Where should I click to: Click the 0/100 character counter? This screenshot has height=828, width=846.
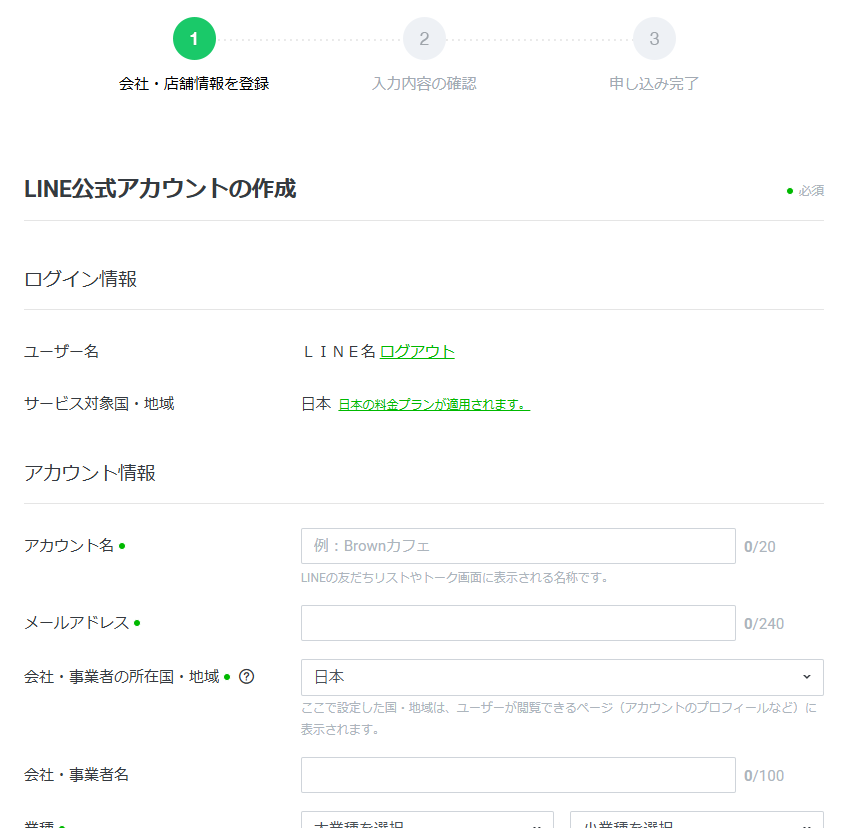pos(764,776)
